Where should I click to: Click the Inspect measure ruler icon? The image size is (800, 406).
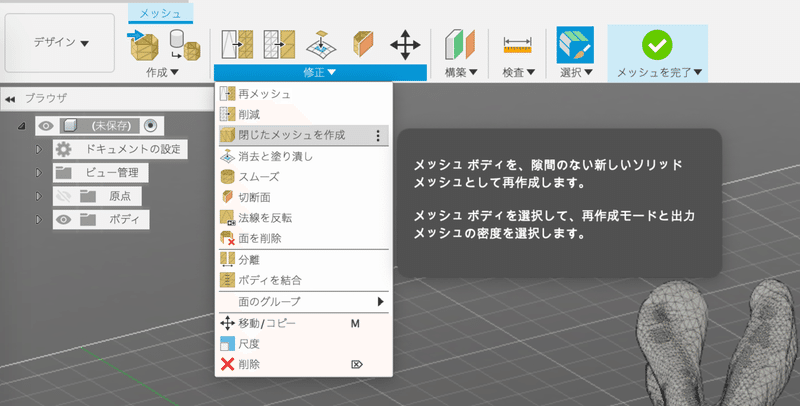(x=518, y=45)
